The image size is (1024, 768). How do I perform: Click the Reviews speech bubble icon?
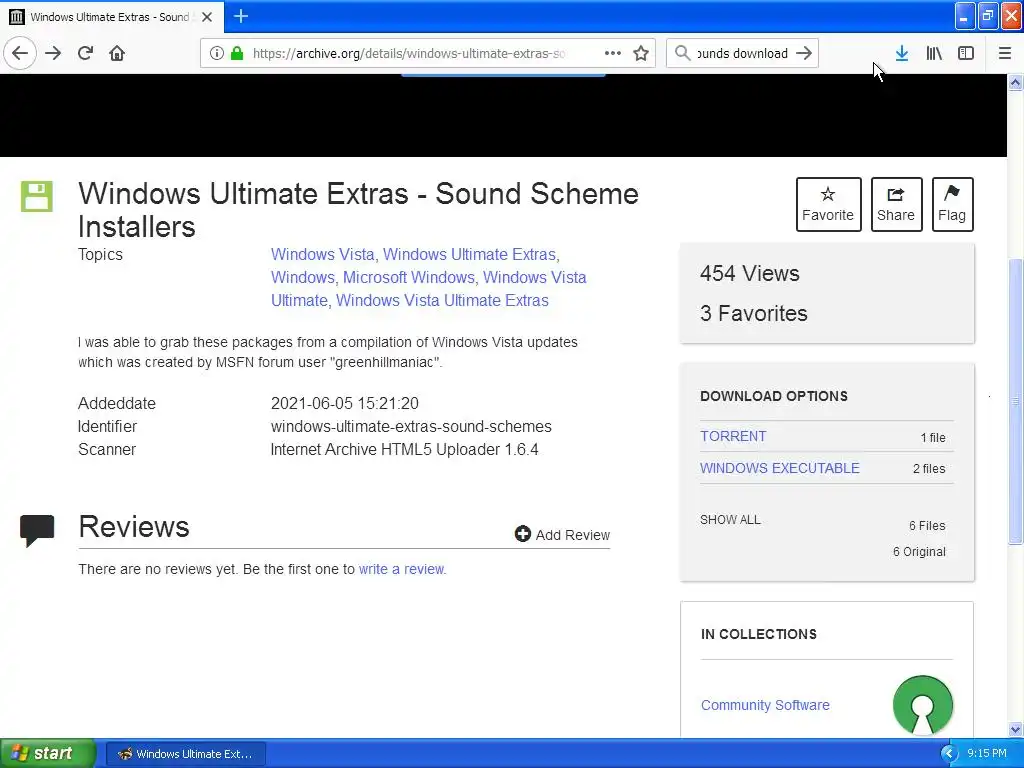[x=37, y=530]
